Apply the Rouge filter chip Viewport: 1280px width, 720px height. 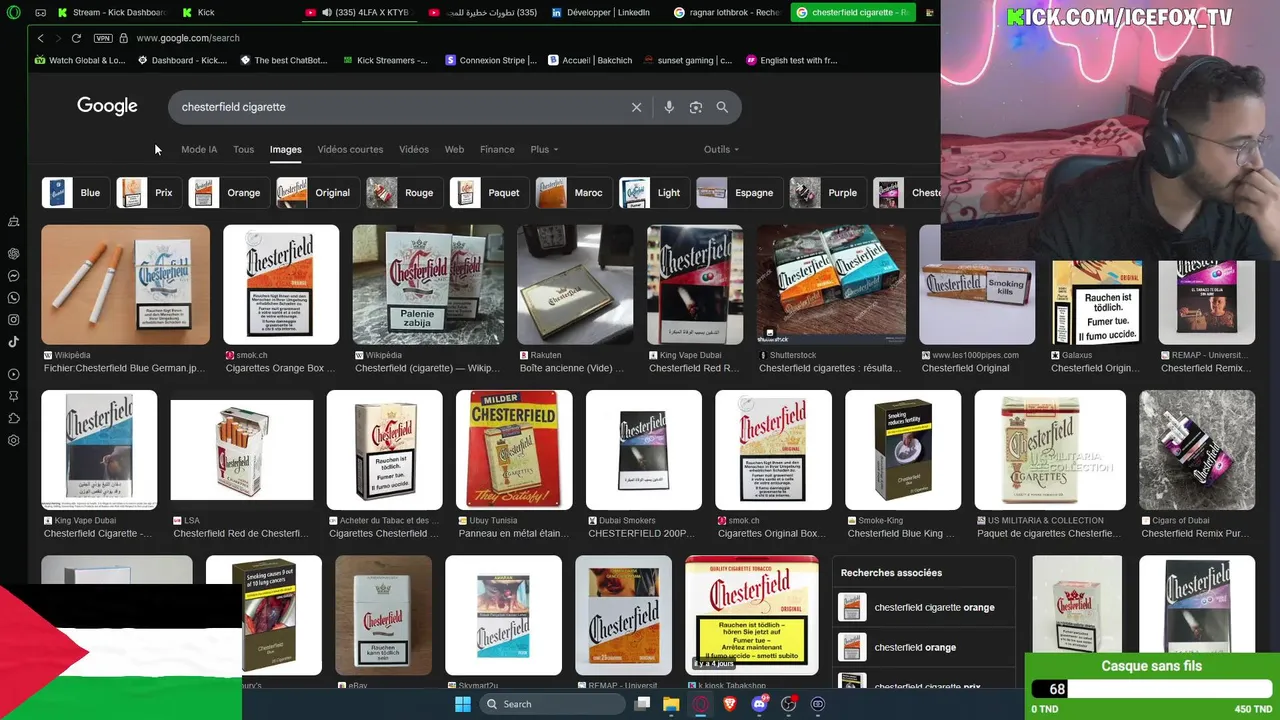(x=403, y=192)
